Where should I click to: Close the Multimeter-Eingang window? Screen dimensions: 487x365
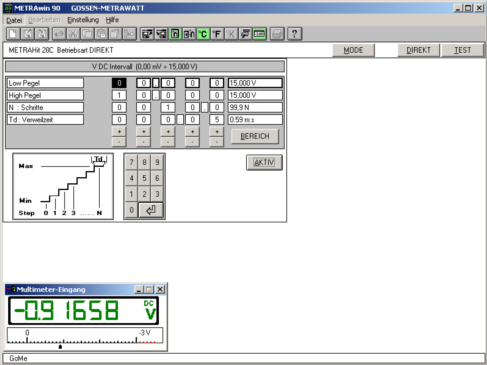160,289
